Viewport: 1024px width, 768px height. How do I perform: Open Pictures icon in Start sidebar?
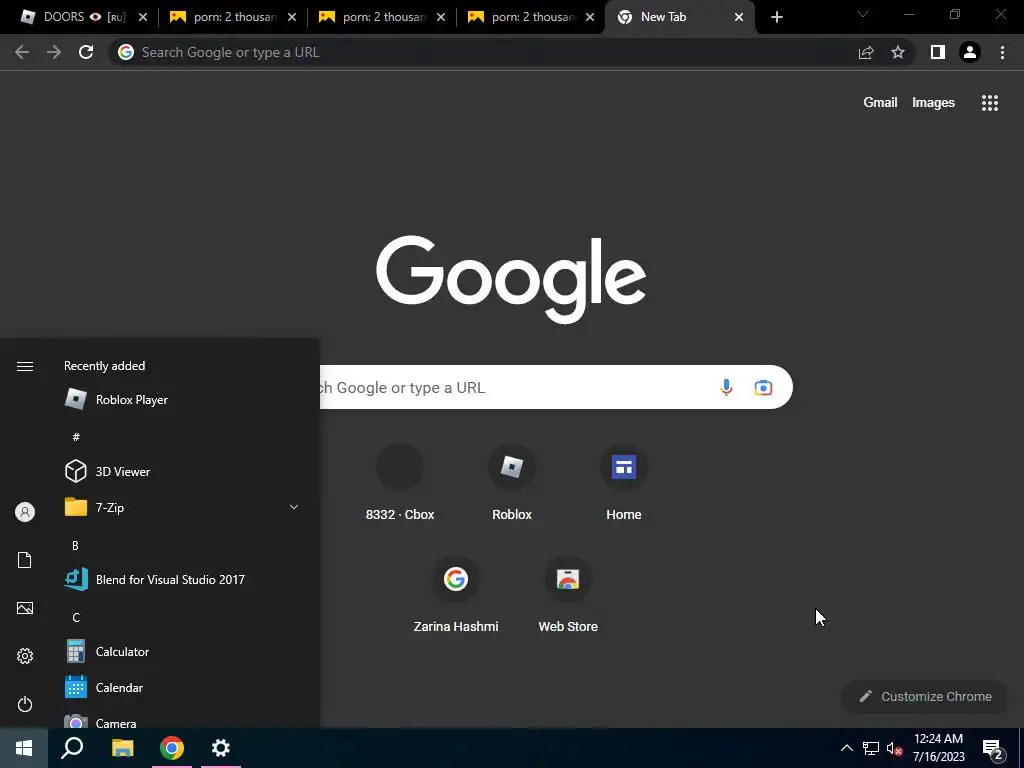(25, 608)
